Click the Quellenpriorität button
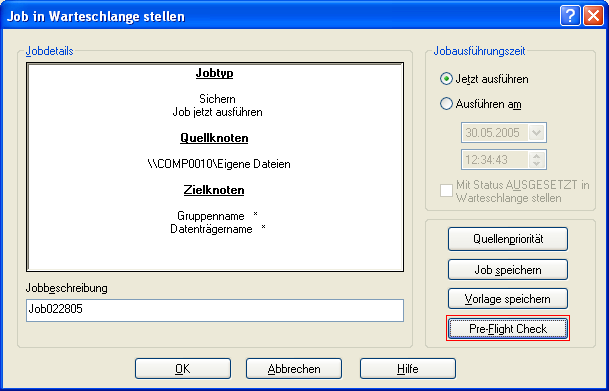Screen dimensions: 609x391 click(508, 239)
